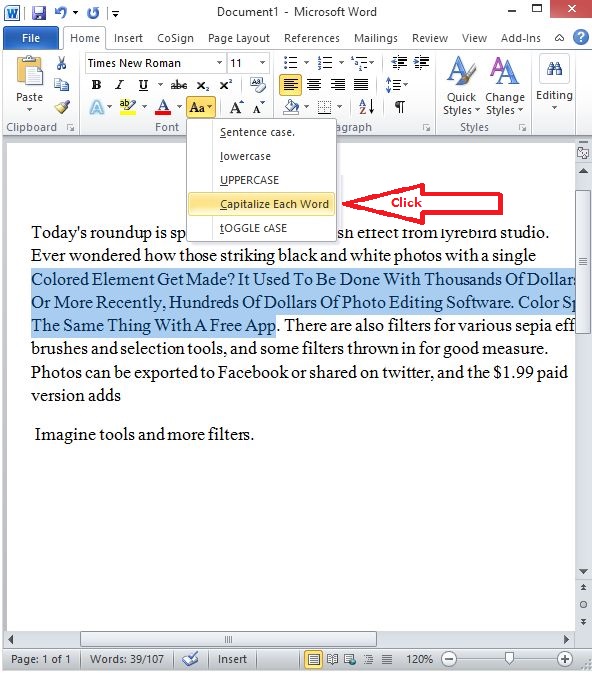Click the proofing check icon in status bar
Viewport: 592px width, 673px height.
[190, 658]
